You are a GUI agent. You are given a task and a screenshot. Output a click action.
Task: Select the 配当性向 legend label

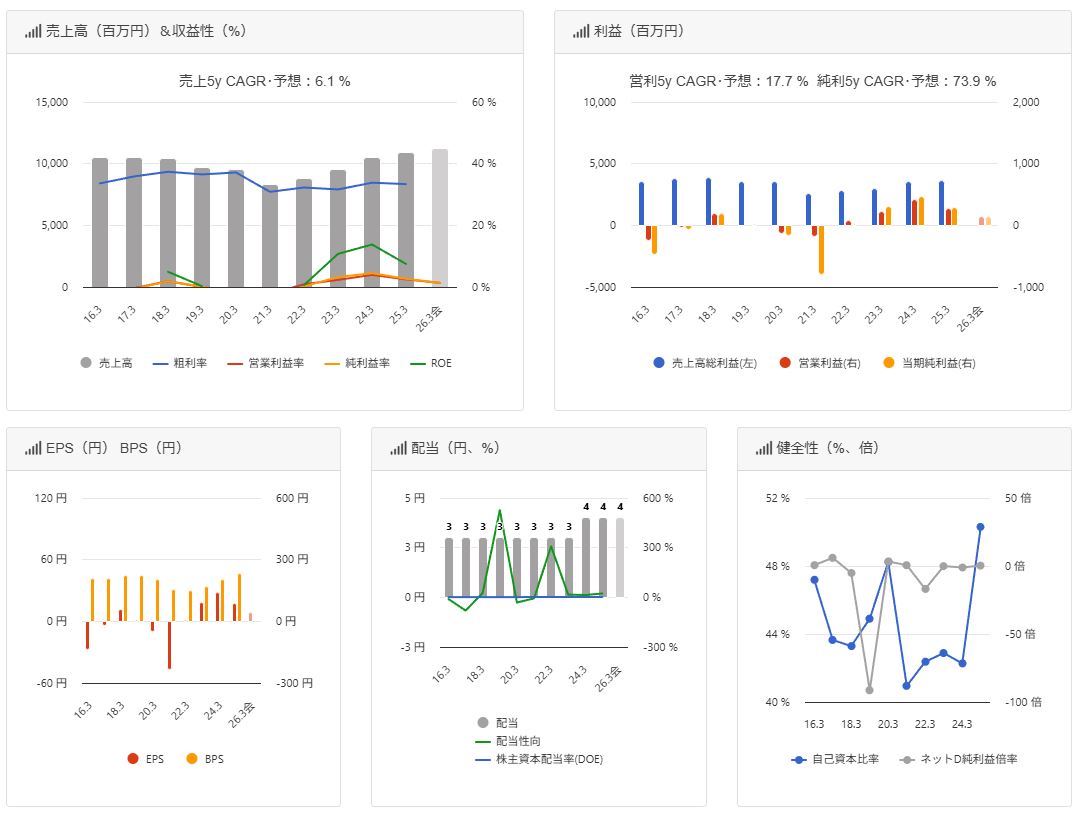click(520, 741)
